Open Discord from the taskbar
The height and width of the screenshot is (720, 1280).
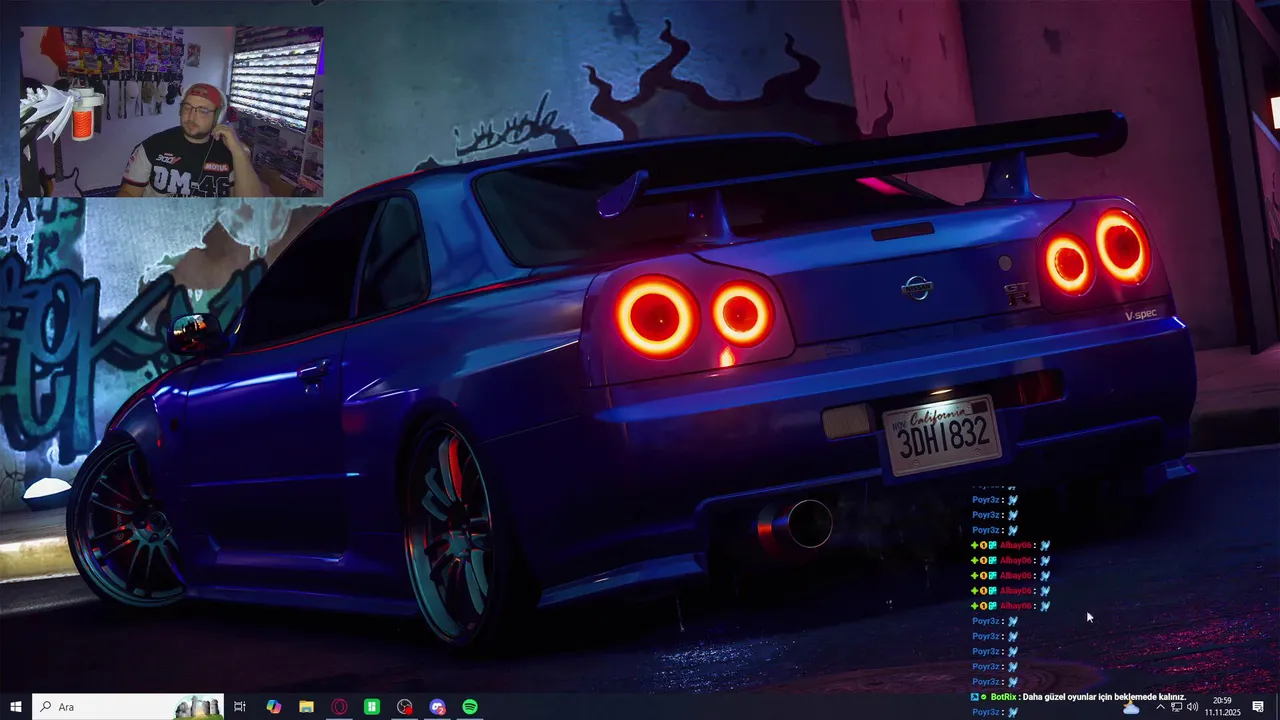437,707
